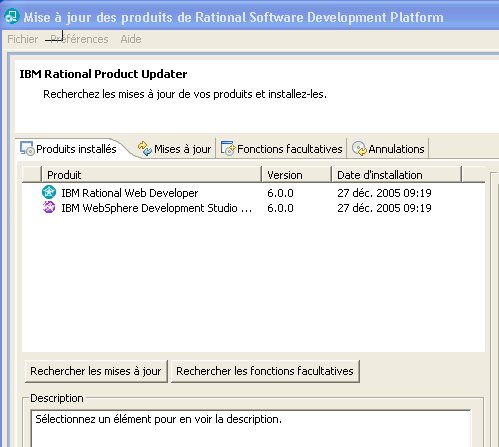Sort by the Version column header
Viewport: 499px width, 447px height.
(297, 174)
